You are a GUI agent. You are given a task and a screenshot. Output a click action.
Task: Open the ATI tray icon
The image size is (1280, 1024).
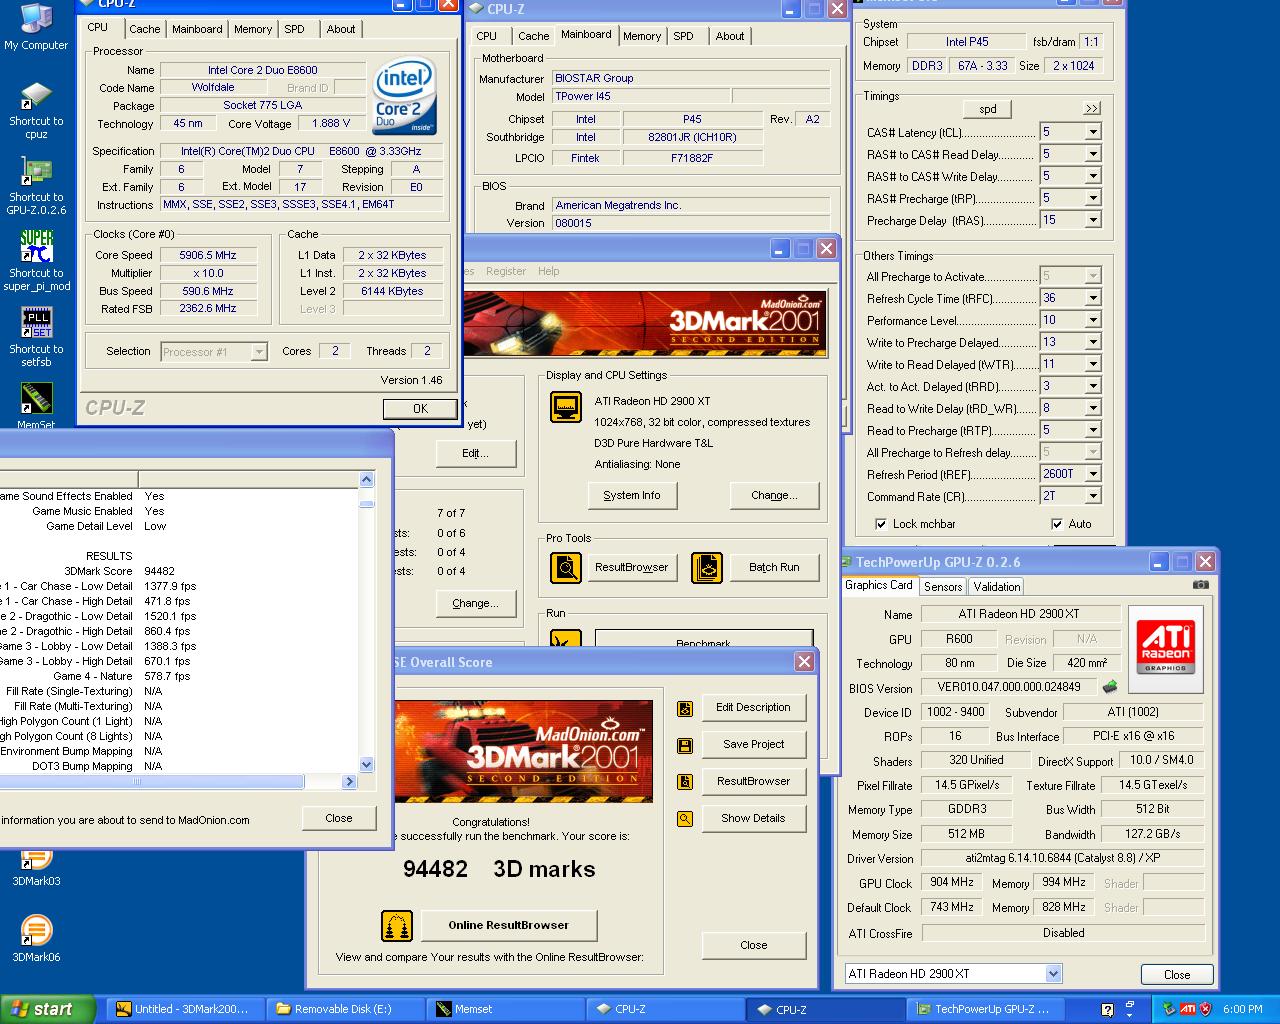(x=1188, y=1009)
